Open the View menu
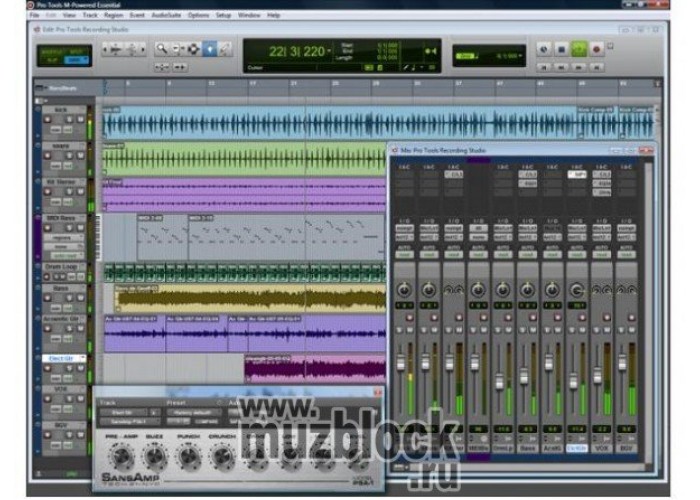The image size is (700, 500). pos(69,15)
